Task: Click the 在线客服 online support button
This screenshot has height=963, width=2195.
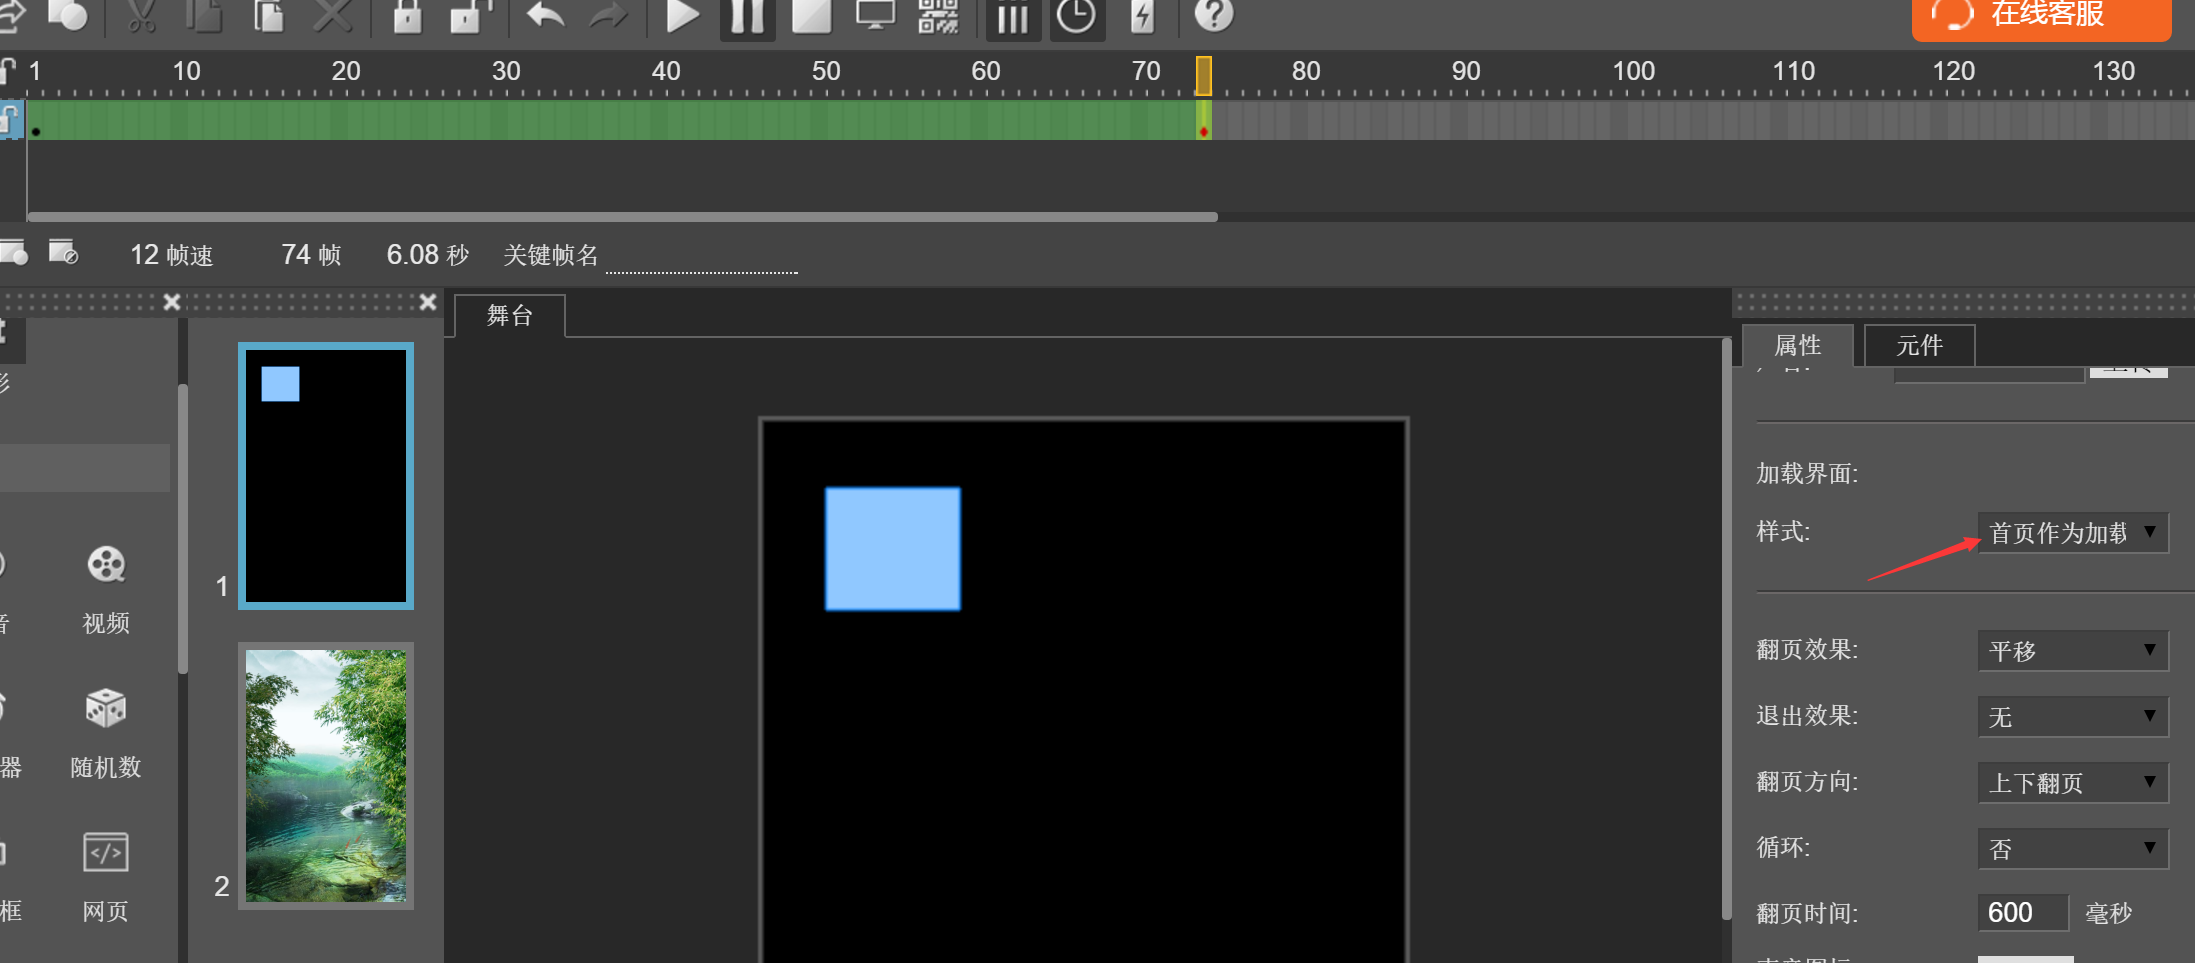Action: [x=2041, y=16]
